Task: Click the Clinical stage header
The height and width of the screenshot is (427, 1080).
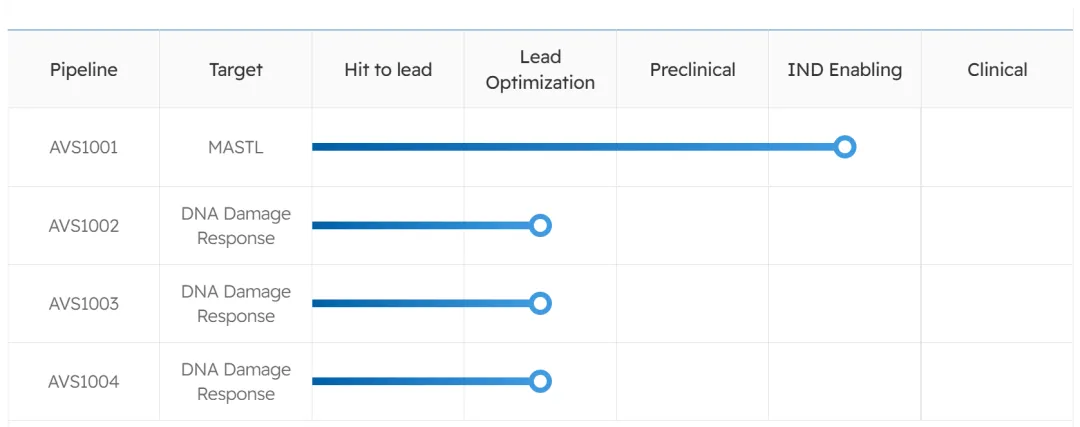Action: [x=997, y=70]
